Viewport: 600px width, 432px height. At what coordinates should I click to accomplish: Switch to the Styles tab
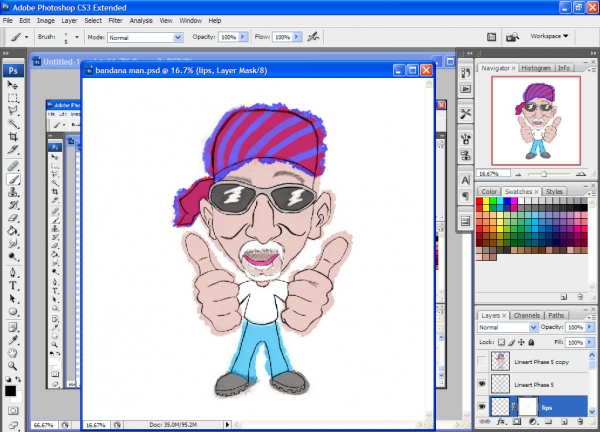554,191
